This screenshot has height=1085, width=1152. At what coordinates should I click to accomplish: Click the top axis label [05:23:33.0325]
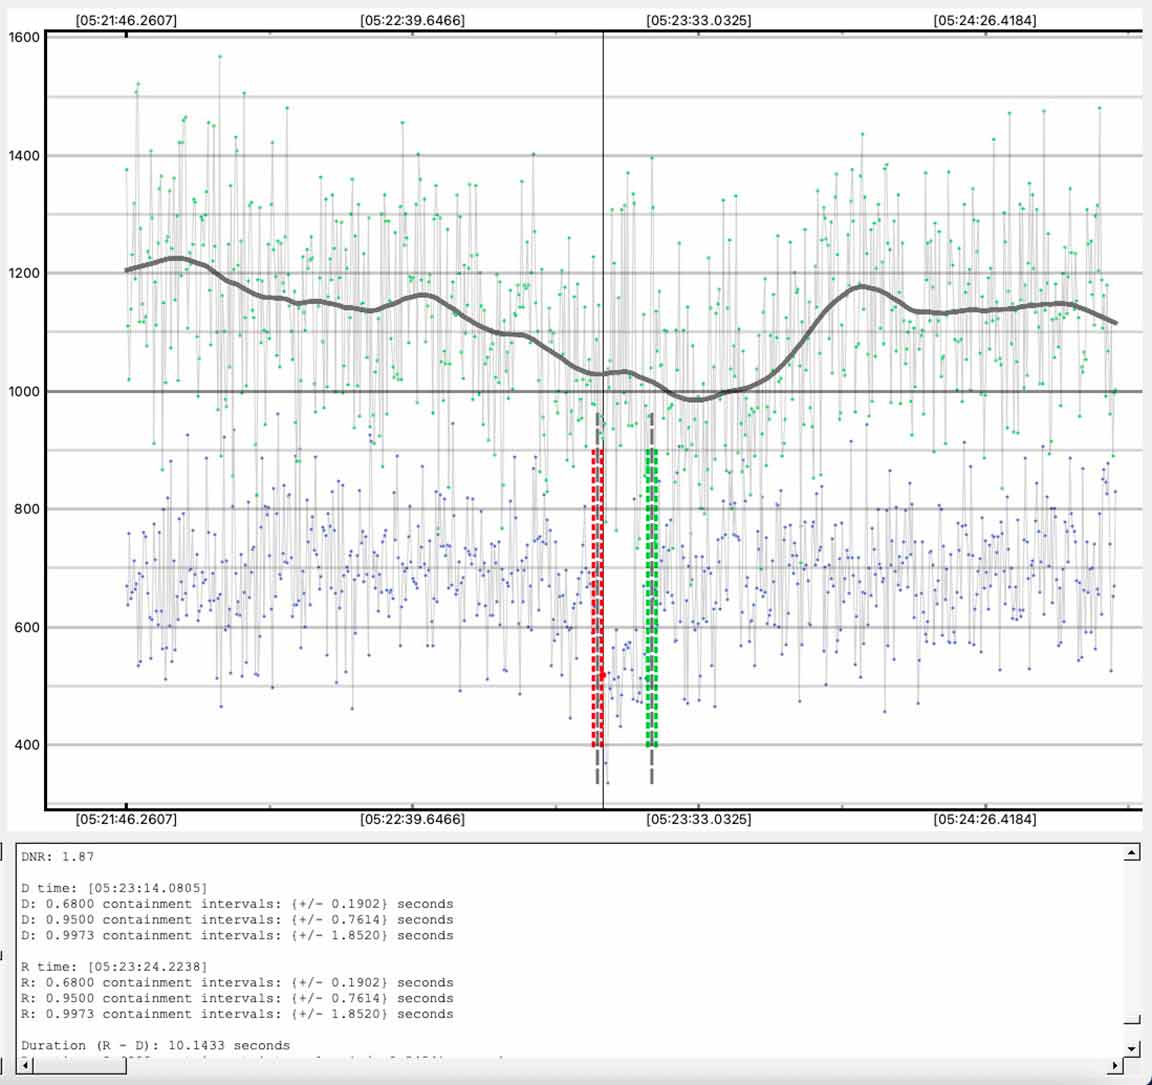[699, 21]
